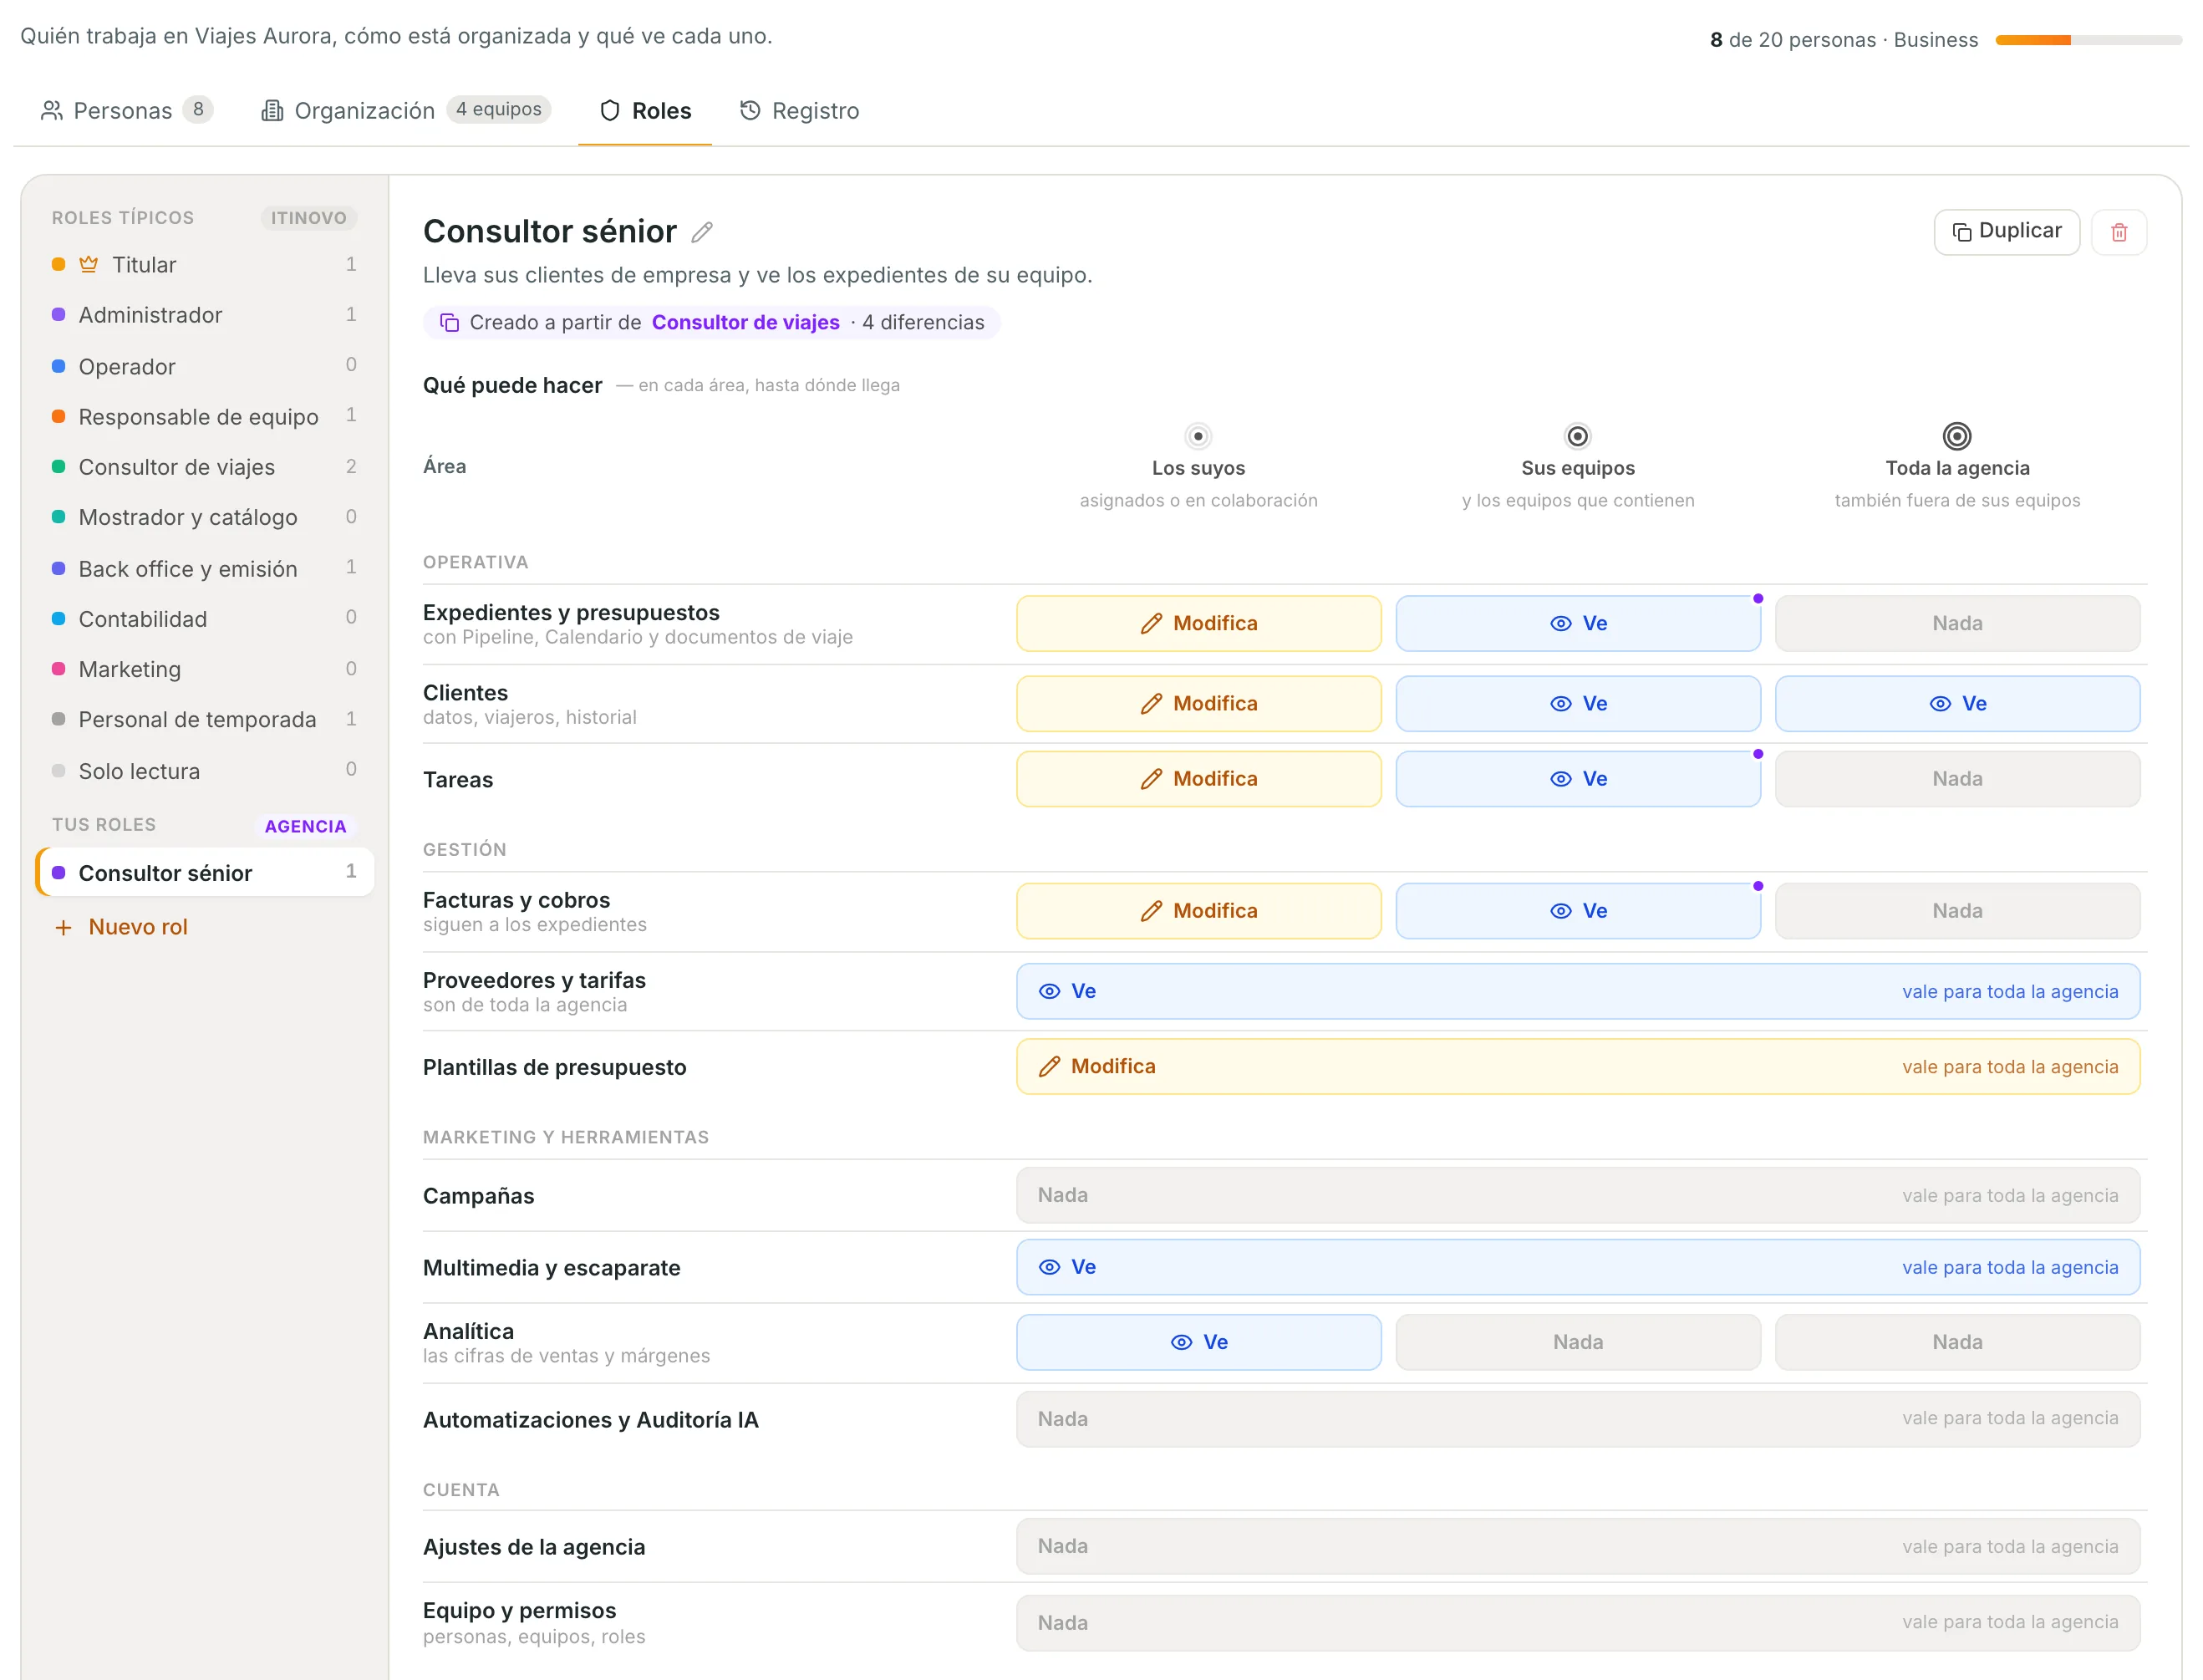Click the red trash delete-role icon

click(x=2118, y=232)
